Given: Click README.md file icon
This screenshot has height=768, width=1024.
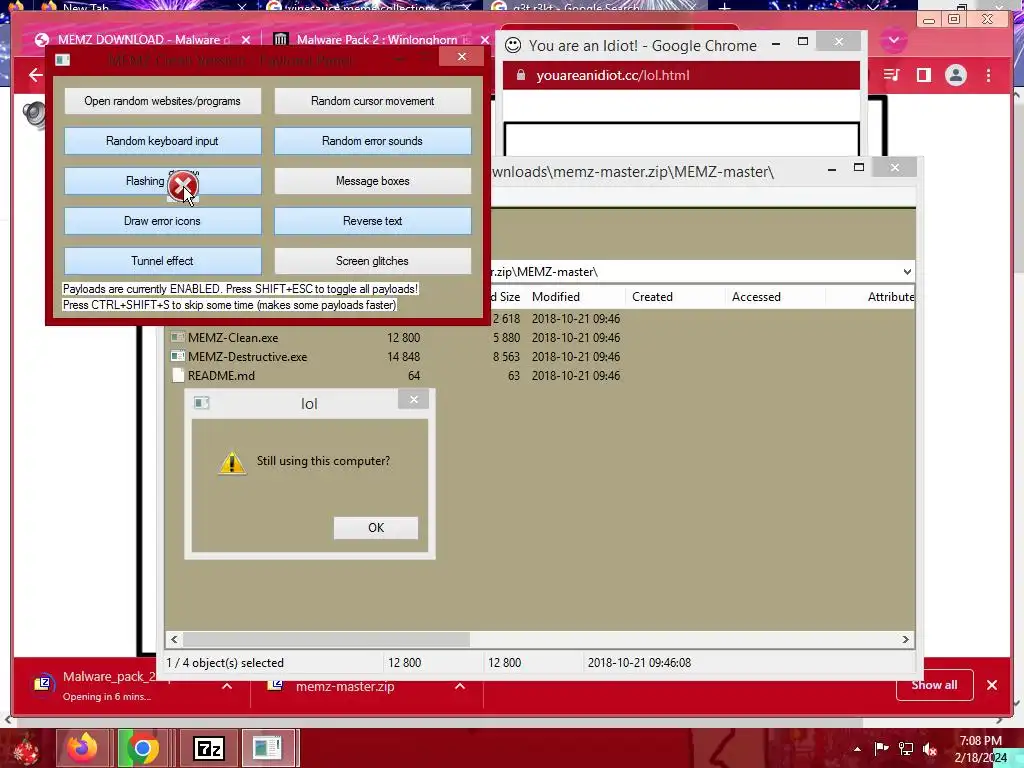Looking at the screenshot, I should tap(178, 376).
